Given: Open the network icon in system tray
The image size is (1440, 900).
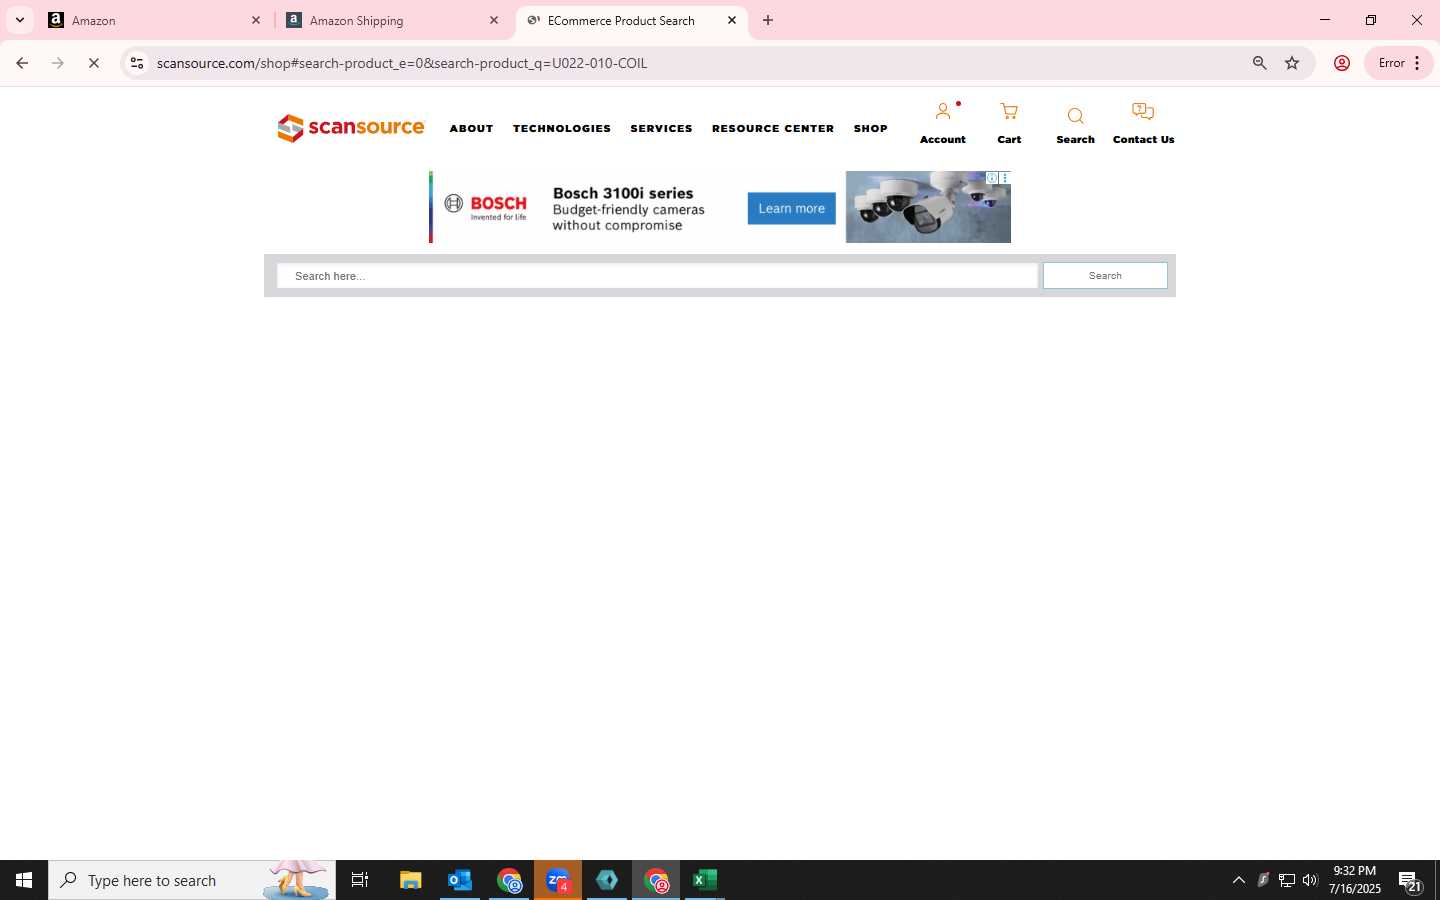Looking at the screenshot, I should click(1287, 880).
